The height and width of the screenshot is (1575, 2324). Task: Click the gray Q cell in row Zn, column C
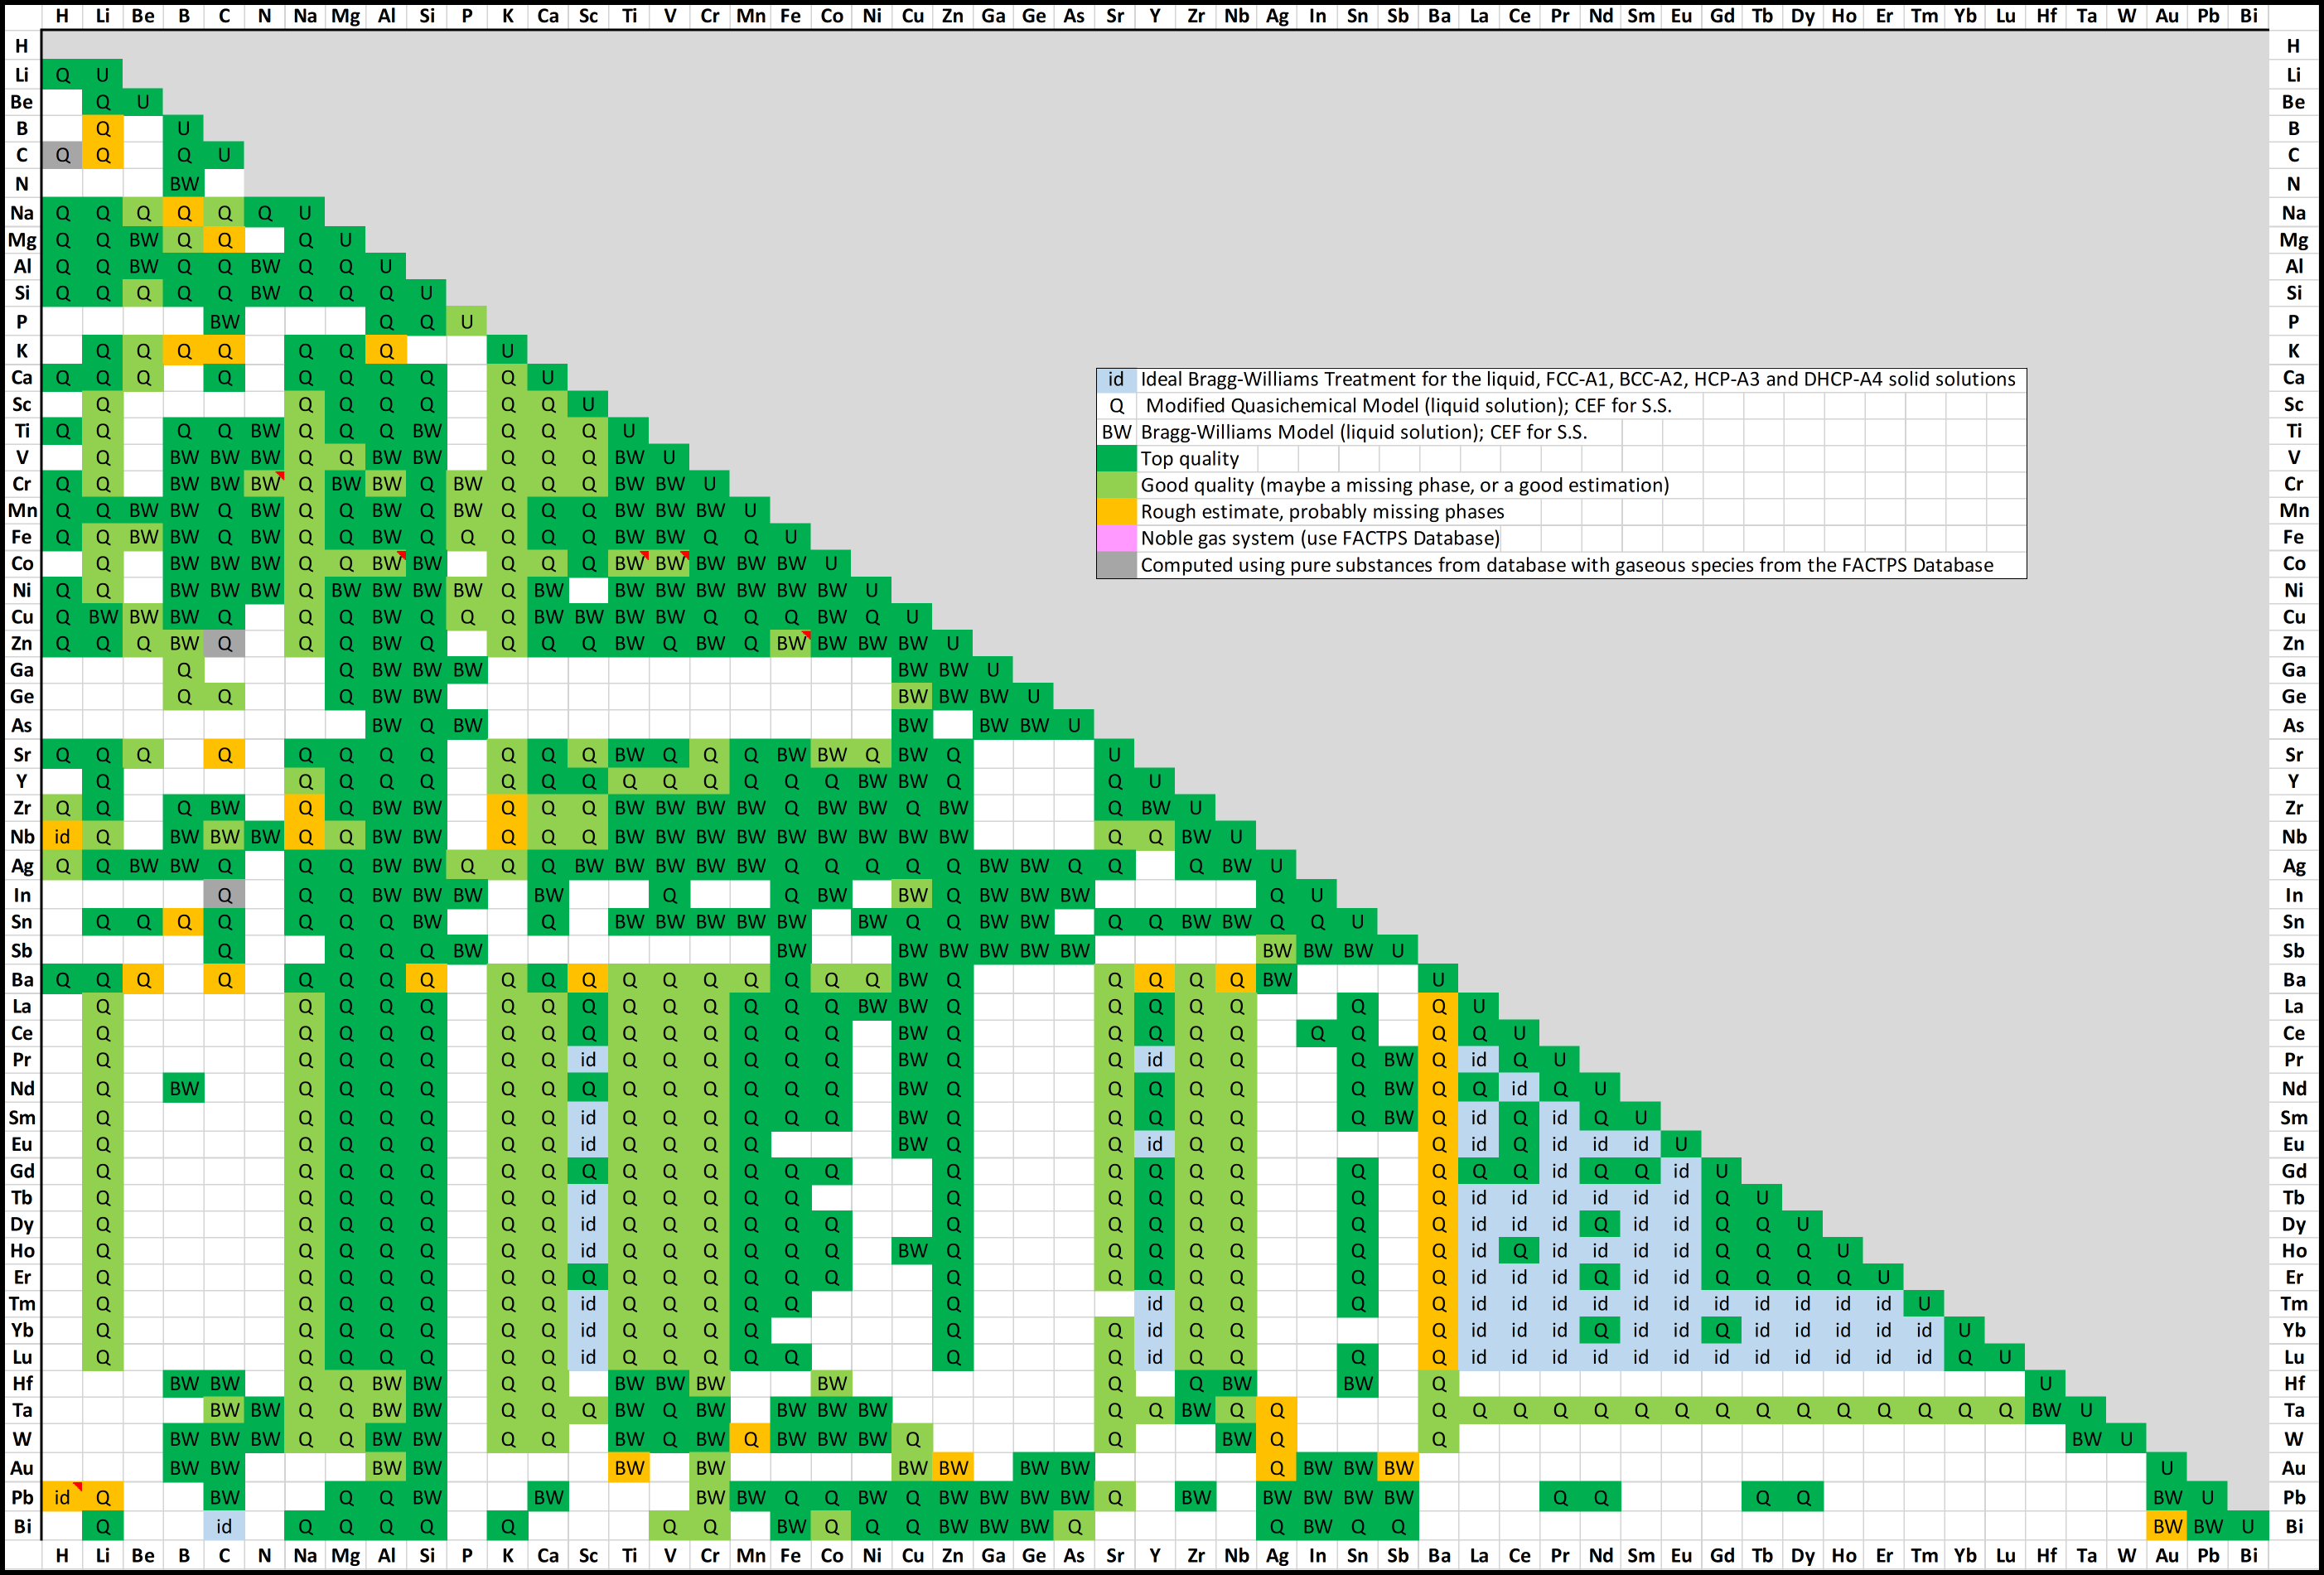[x=224, y=643]
